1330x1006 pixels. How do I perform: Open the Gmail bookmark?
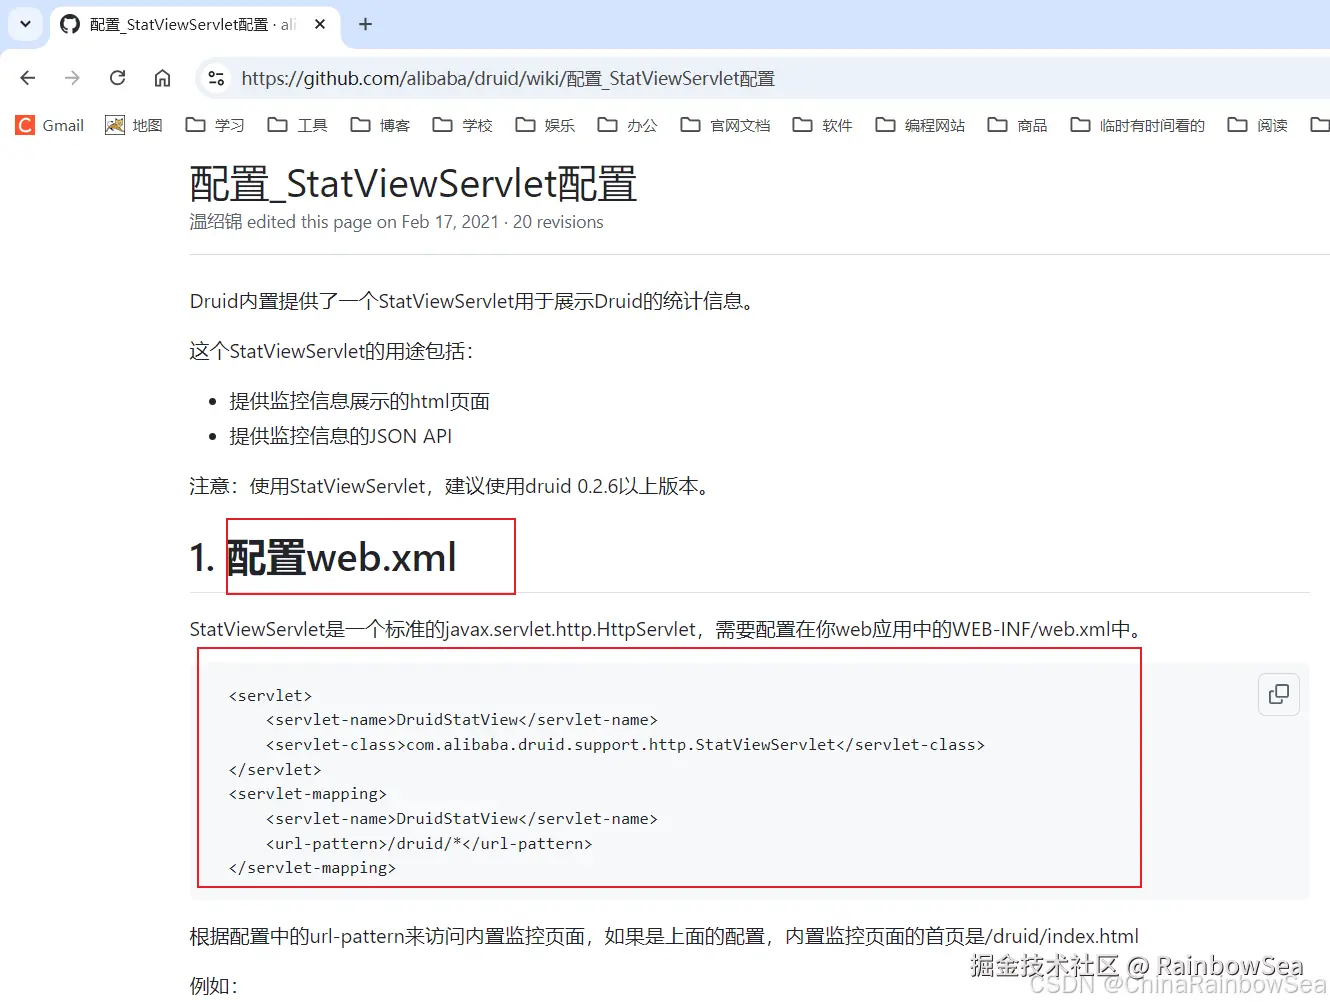50,125
